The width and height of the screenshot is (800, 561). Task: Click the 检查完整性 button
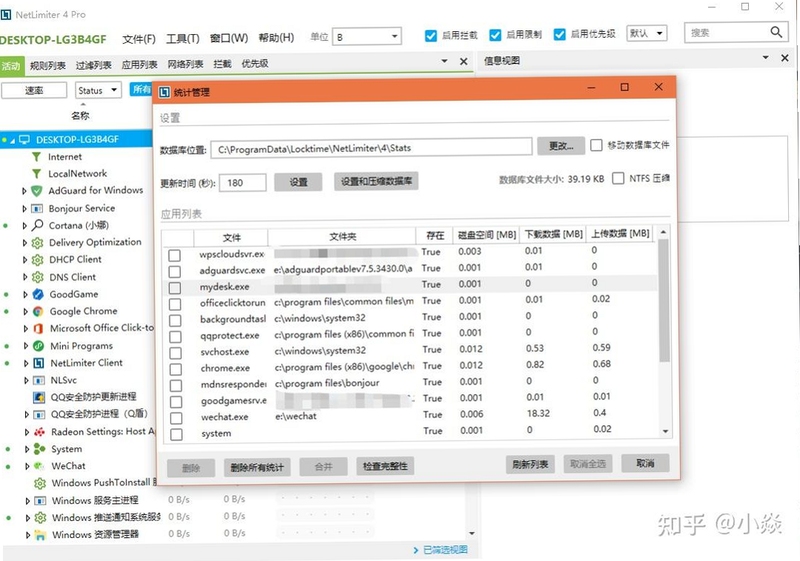[x=385, y=466]
